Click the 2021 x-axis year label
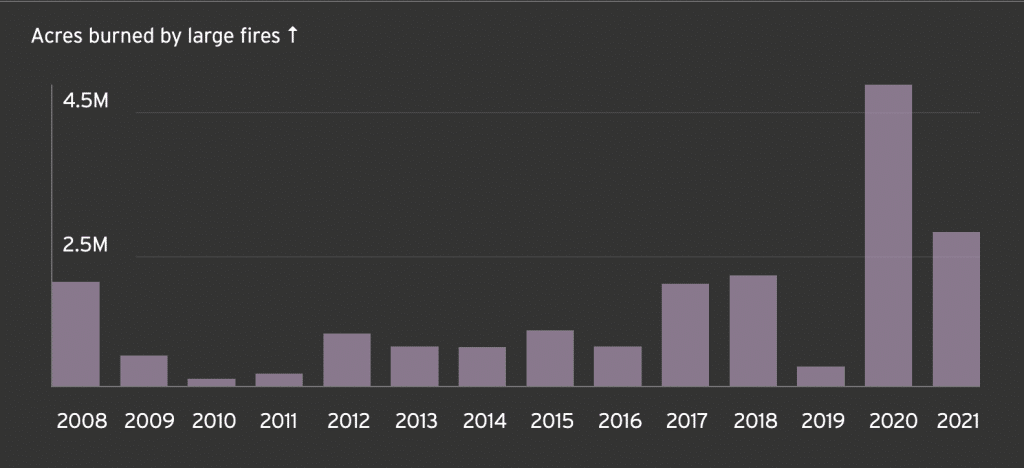1024x468 pixels. pyautogui.click(x=956, y=420)
